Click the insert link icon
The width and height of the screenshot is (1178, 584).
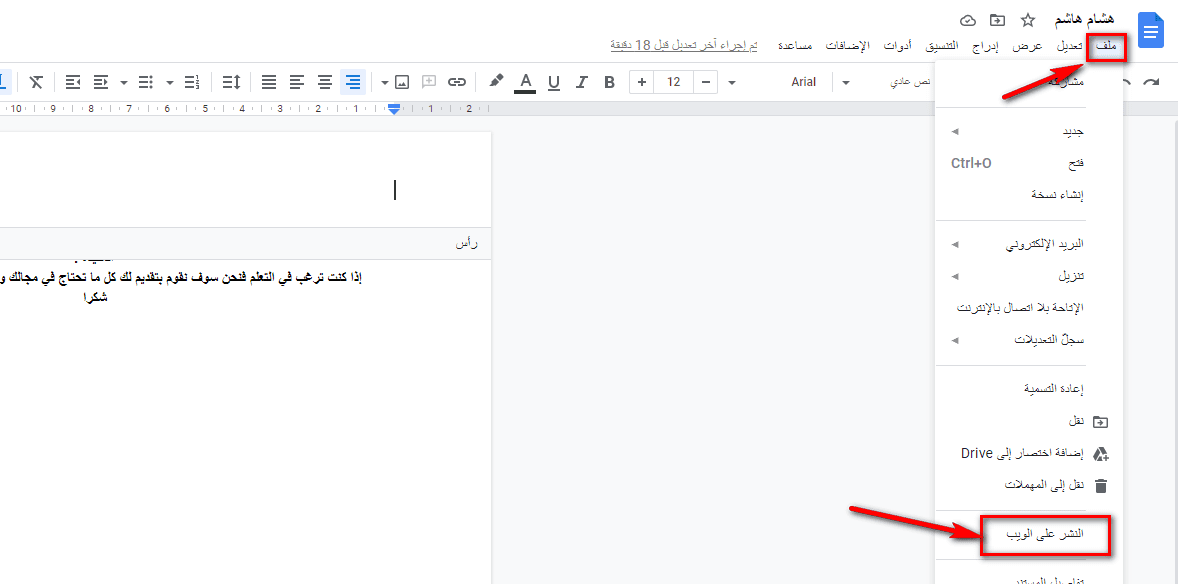[457, 82]
